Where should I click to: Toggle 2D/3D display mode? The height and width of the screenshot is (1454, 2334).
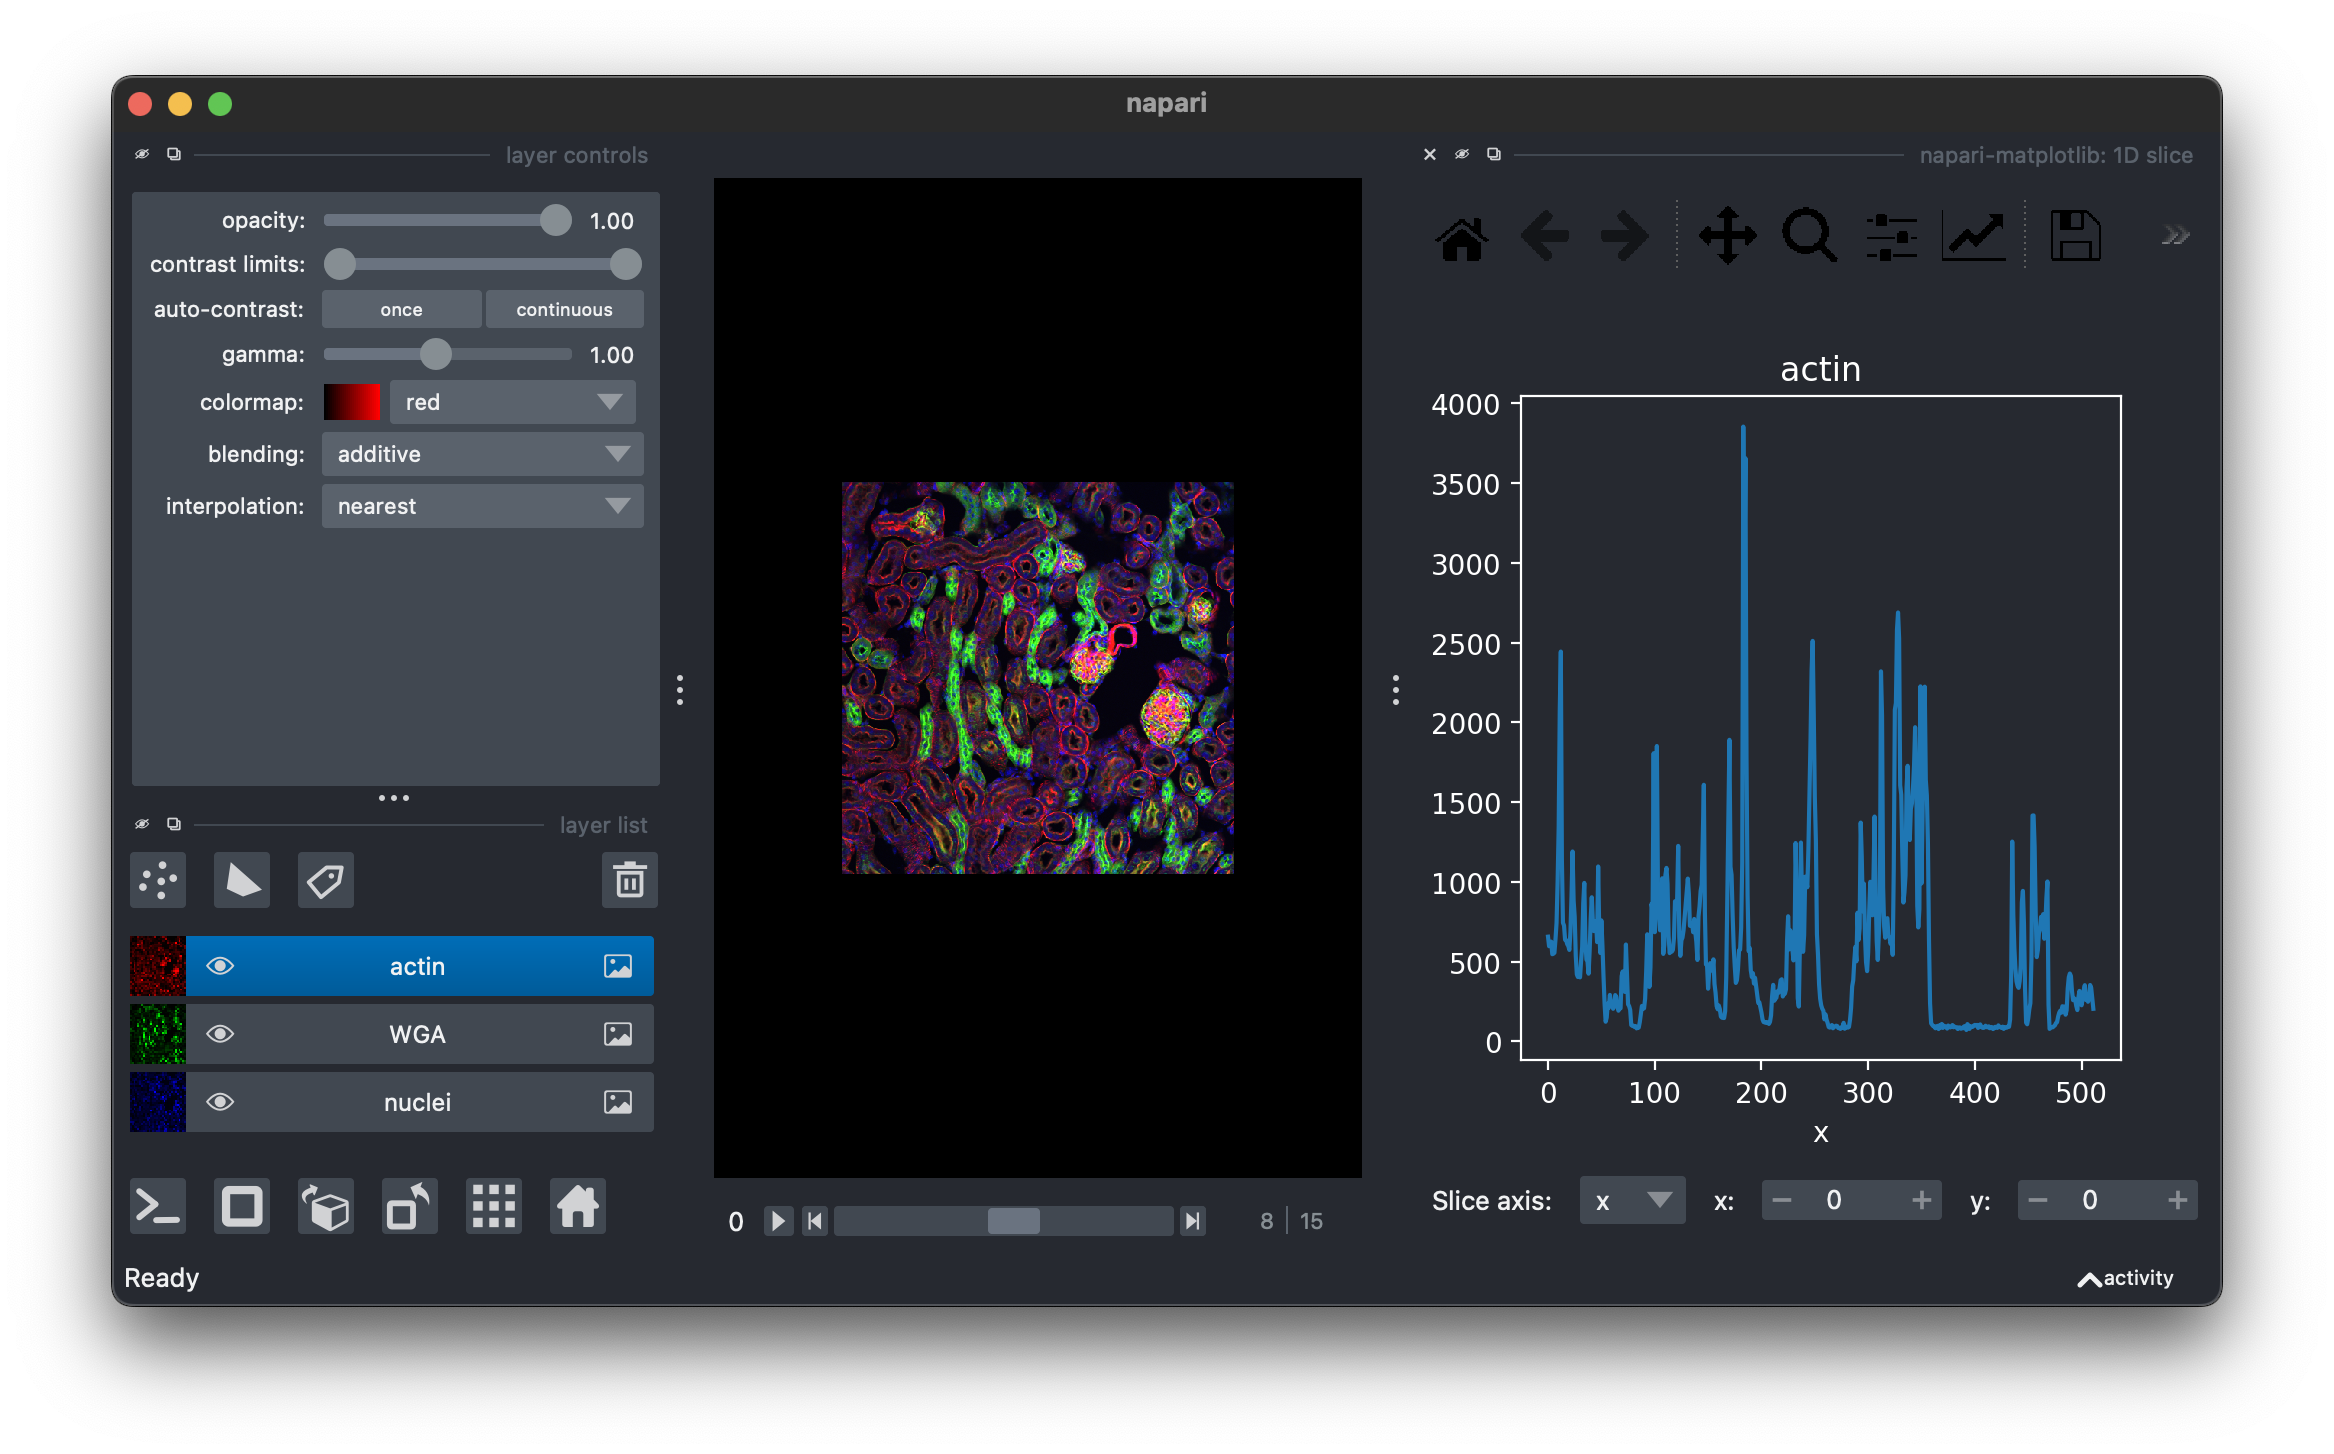click(242, 1207)
